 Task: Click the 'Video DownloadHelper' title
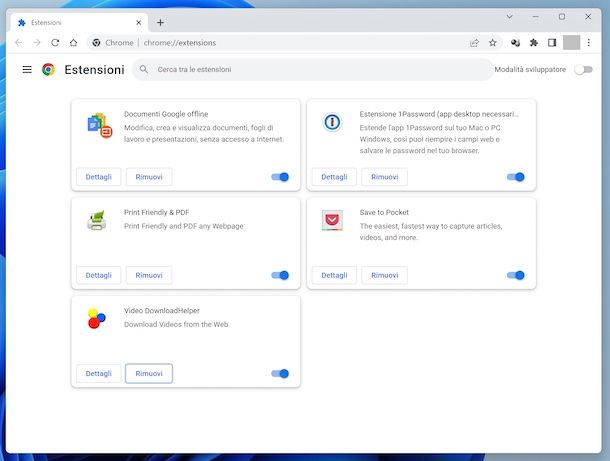[162, 311]
